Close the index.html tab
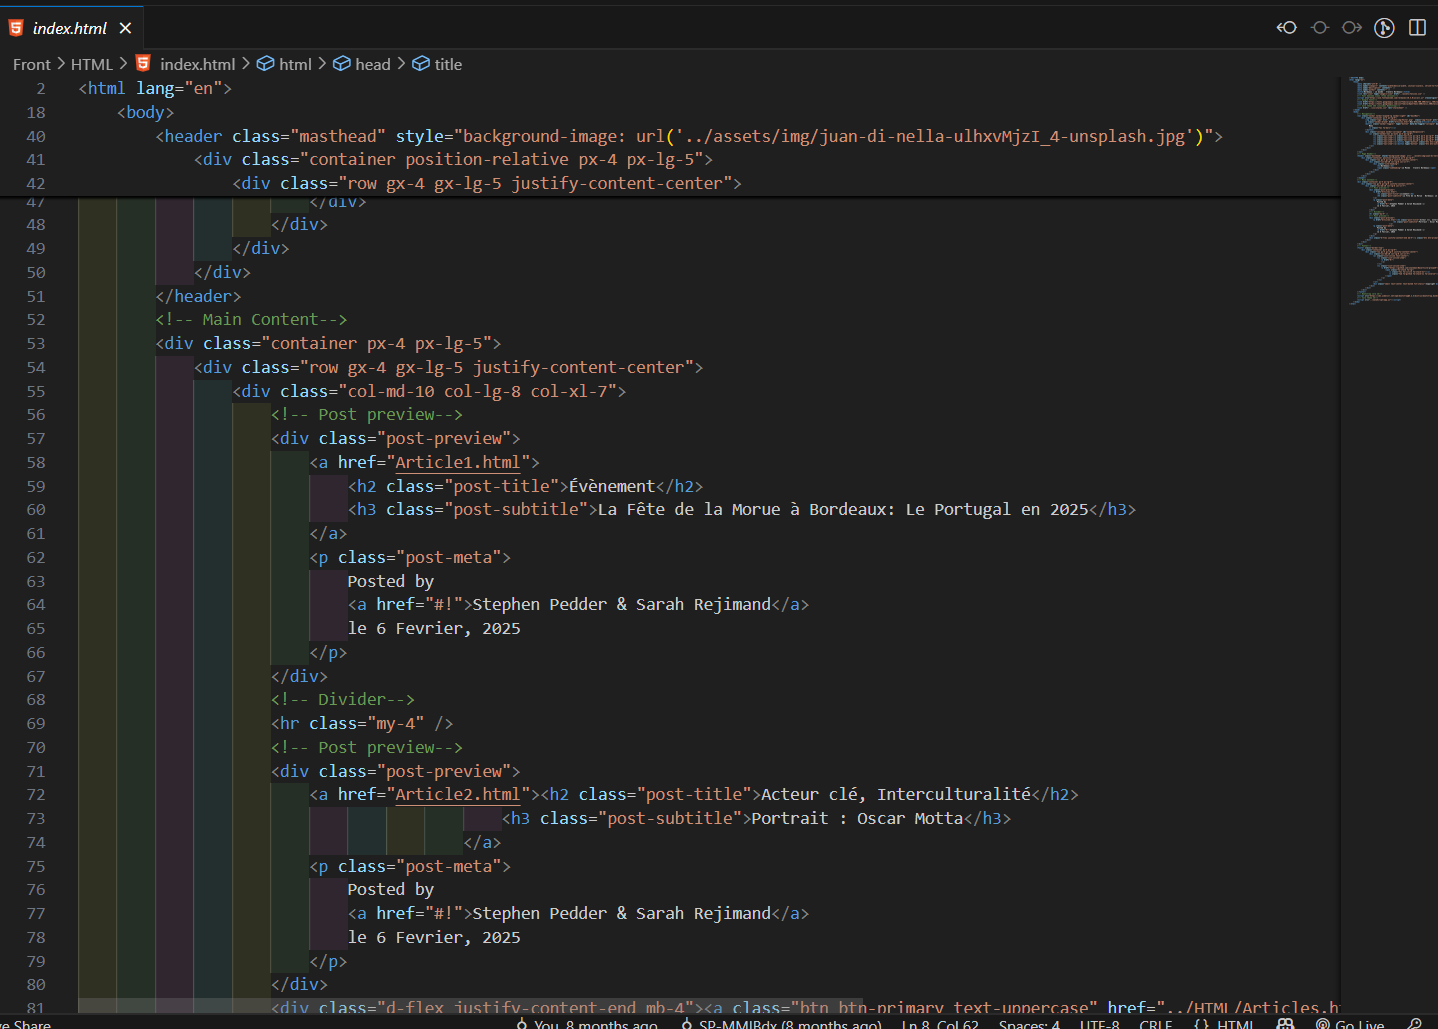Image resolution: width=1438 pixels, height=1029 pixels. [125, 28]
